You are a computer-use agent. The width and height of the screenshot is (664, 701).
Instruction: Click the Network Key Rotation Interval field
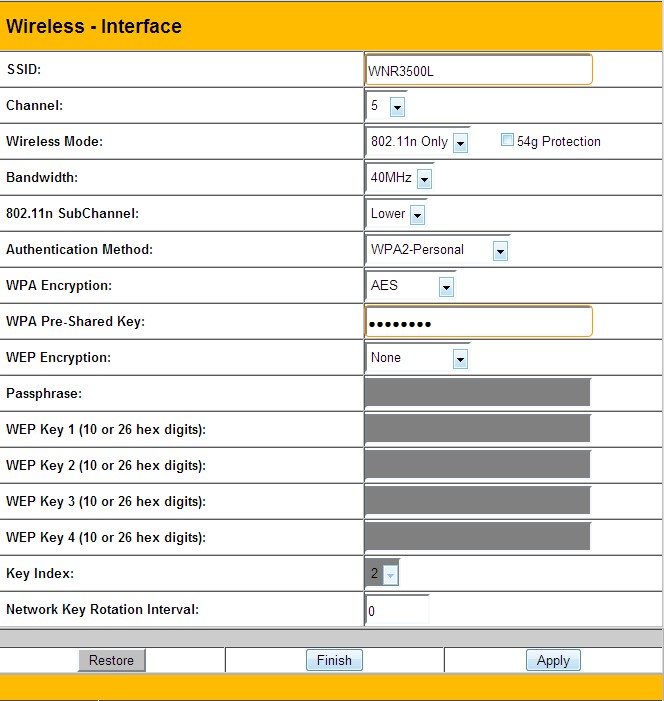[397, 610]
